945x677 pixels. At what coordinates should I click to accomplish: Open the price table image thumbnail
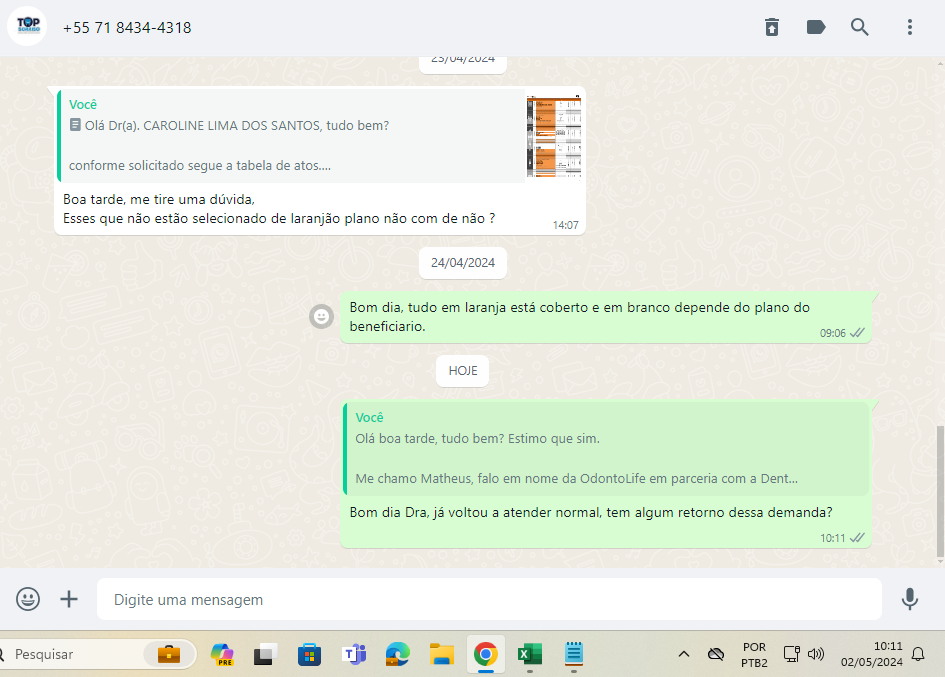(x=554, y=136)
